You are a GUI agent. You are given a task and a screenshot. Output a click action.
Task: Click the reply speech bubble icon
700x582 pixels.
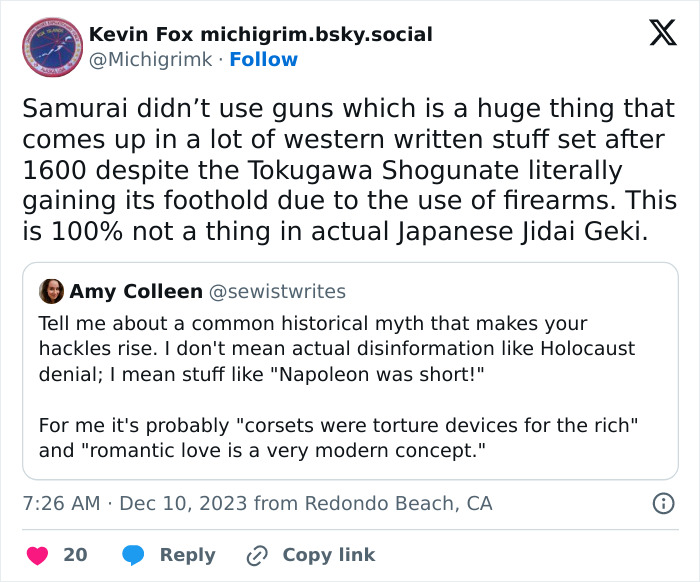(134, 554)
